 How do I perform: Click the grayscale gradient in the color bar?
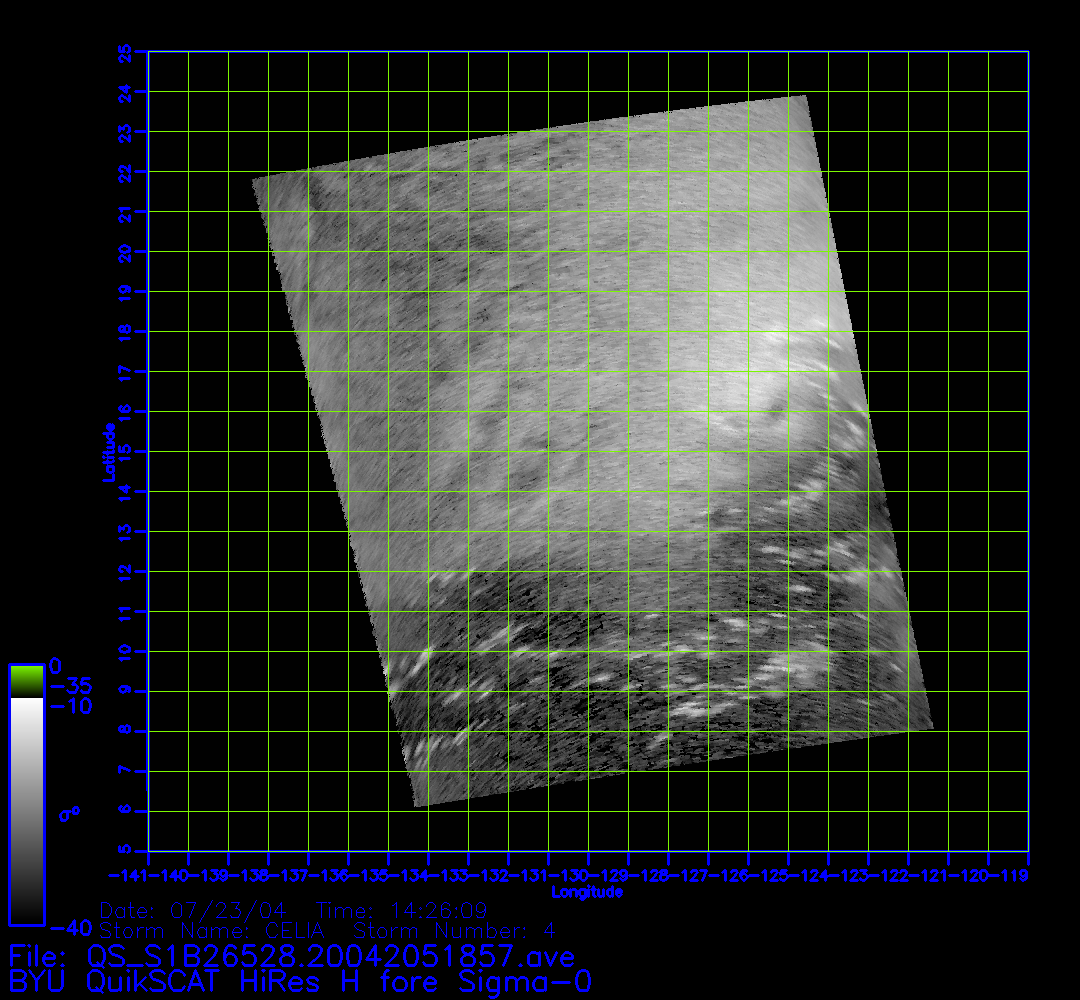pyautogui.click(x=26, y=810)
